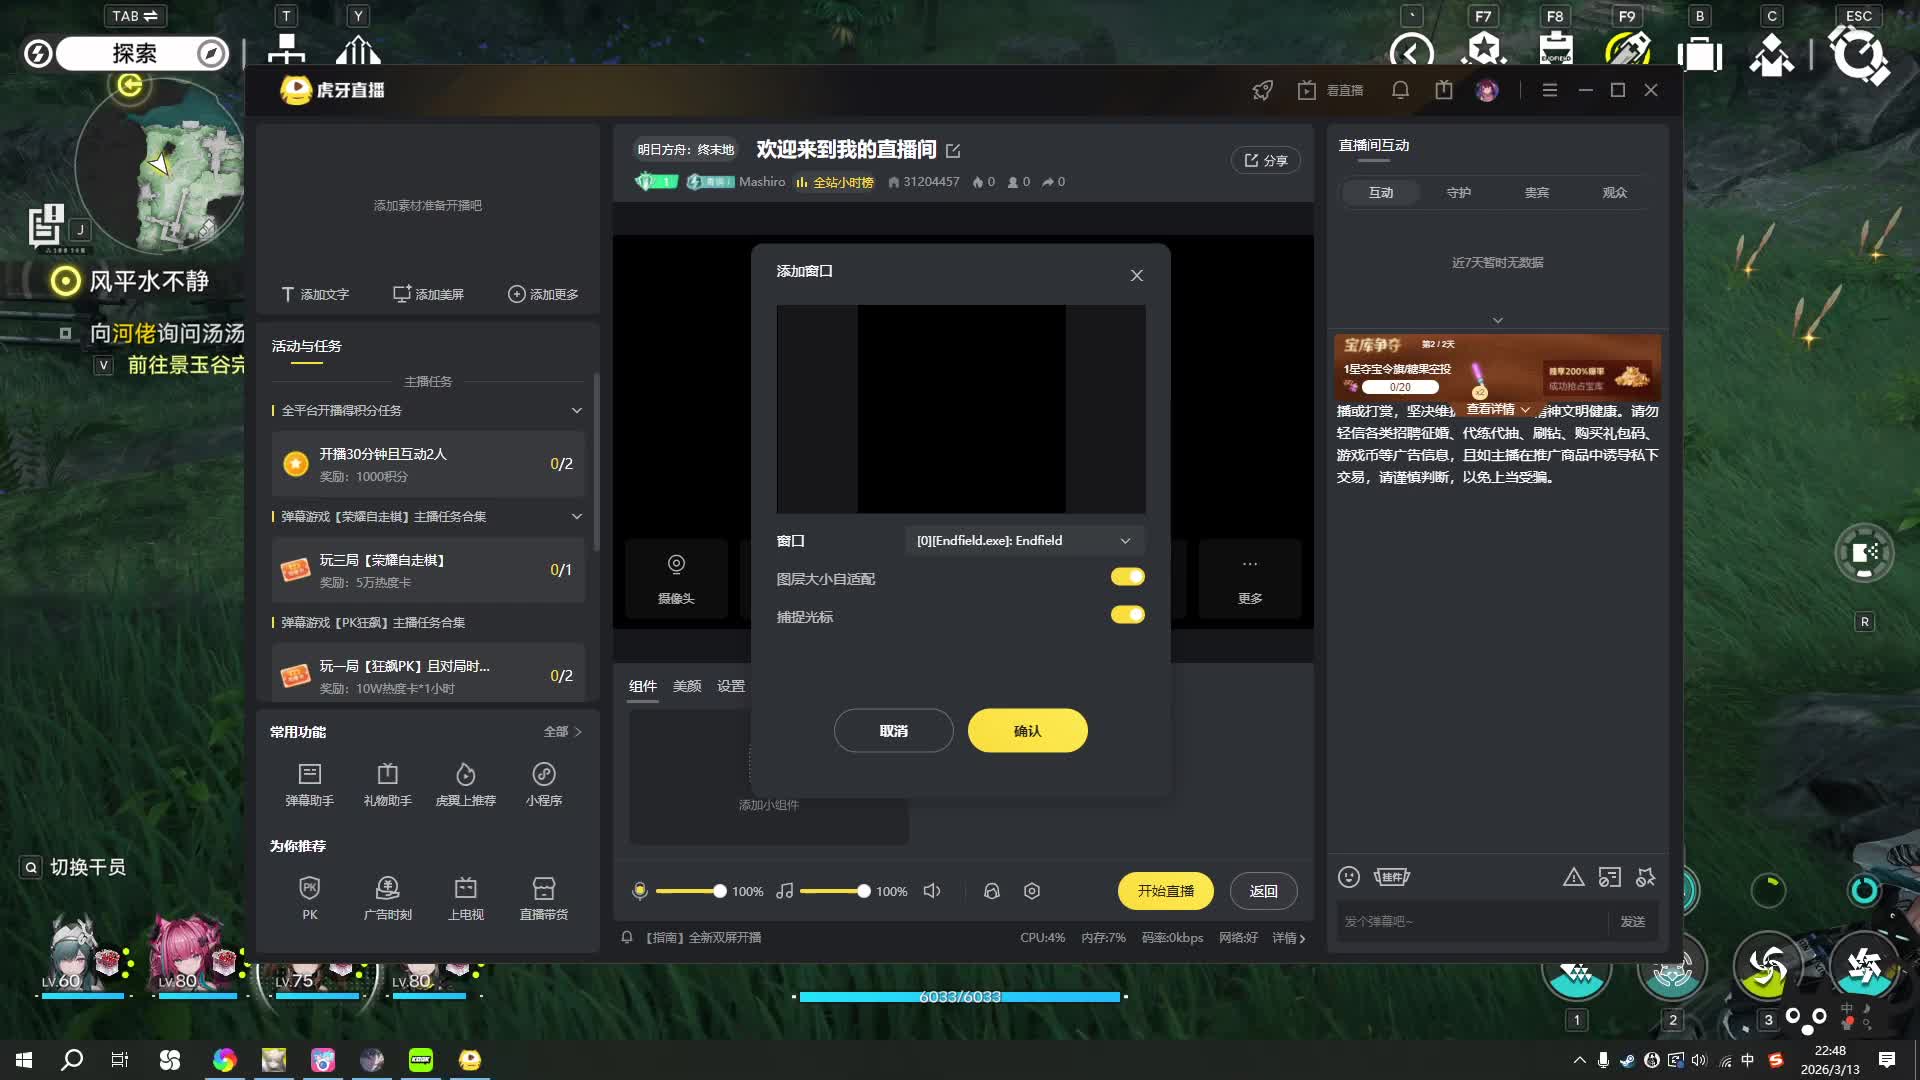Collapse 全平台开播得积分任务 section
Screen dimensions: 1920x1080
[x=576, y=411]
